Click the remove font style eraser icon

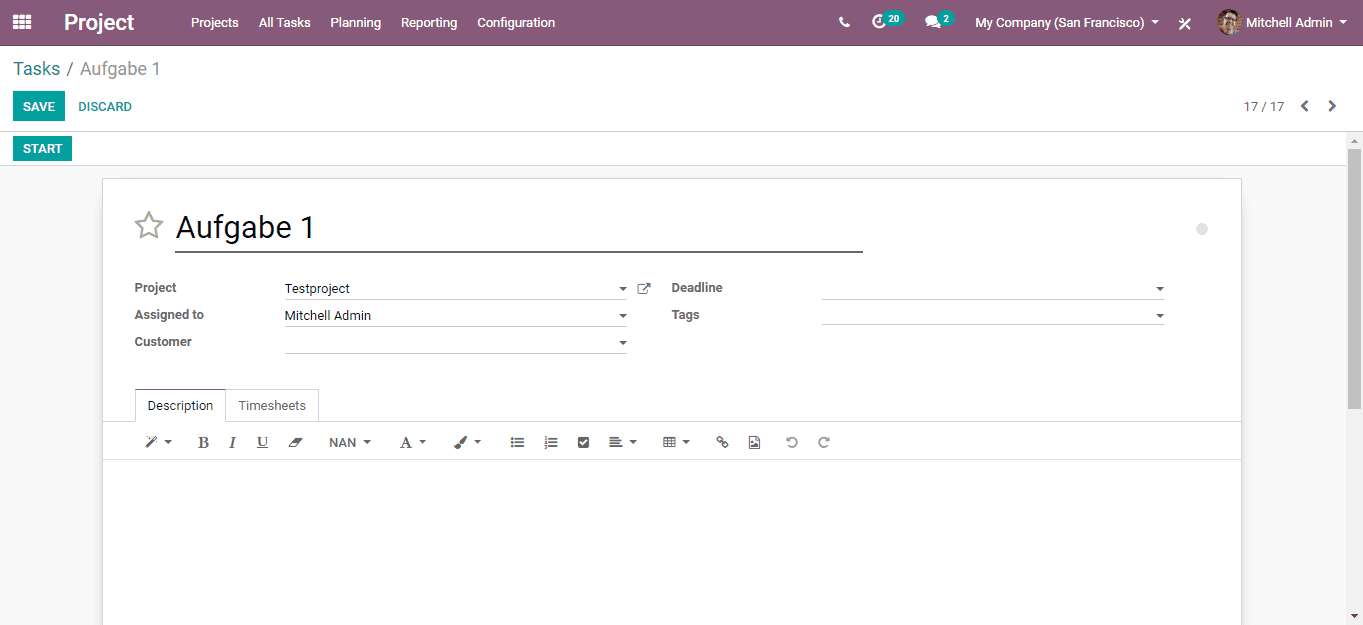click(295, 442)
